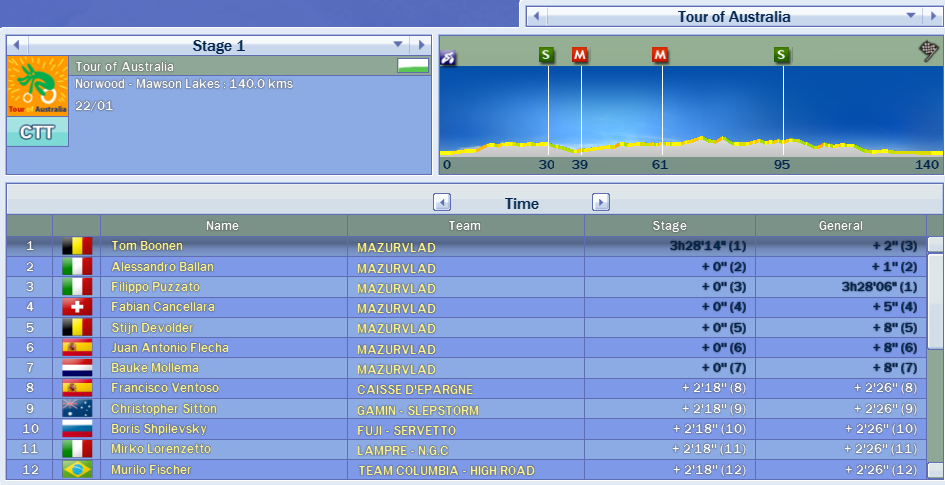This screenshot has width=945, height=485.
Task: Go to next stage with right arrow
Action: 423,45
